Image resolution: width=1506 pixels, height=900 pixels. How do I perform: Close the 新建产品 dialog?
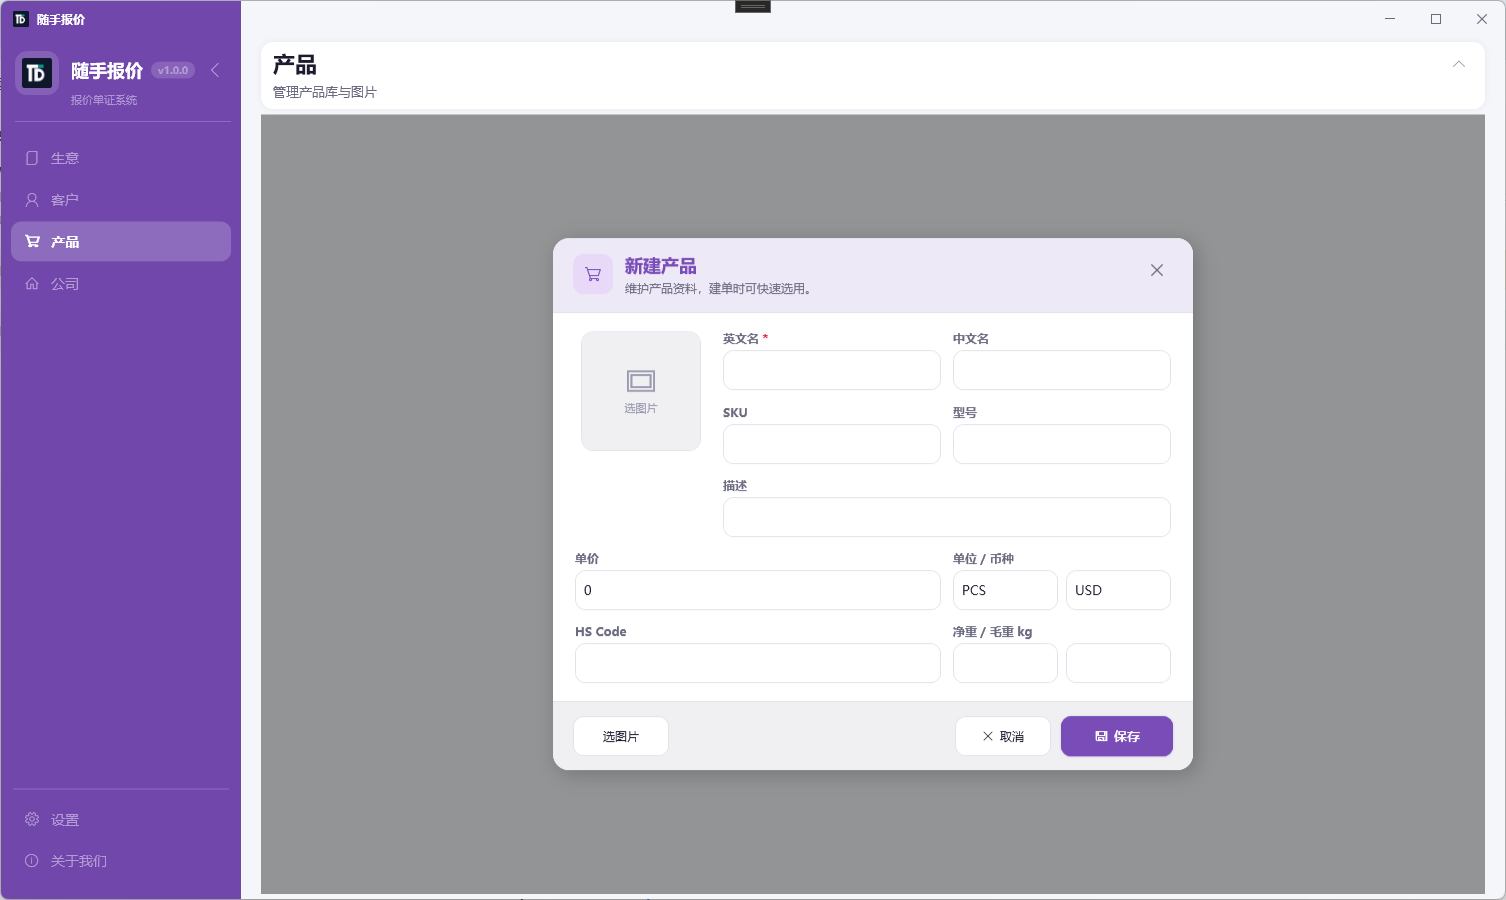(1157, 270)
